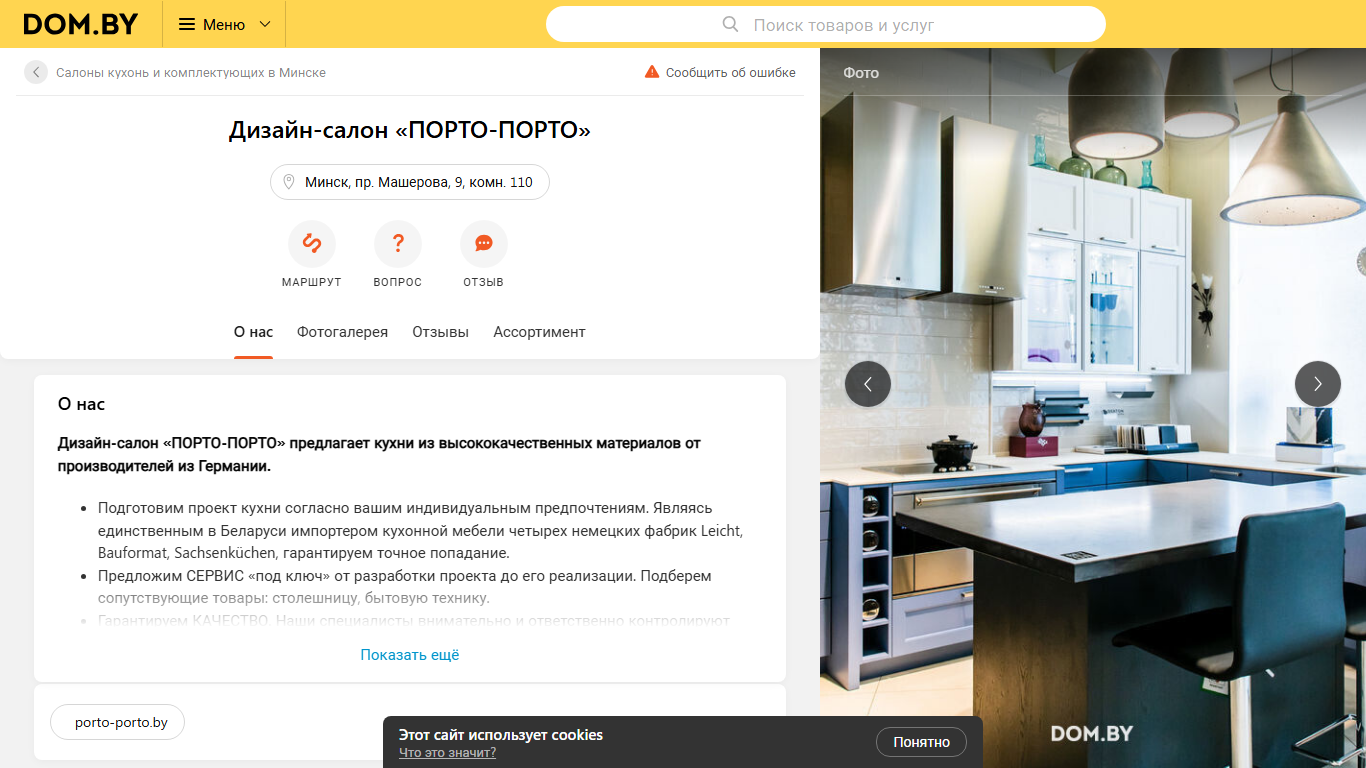Click the search magnifier icon
Screen dimensions: 1366x768
click(731, 24)
